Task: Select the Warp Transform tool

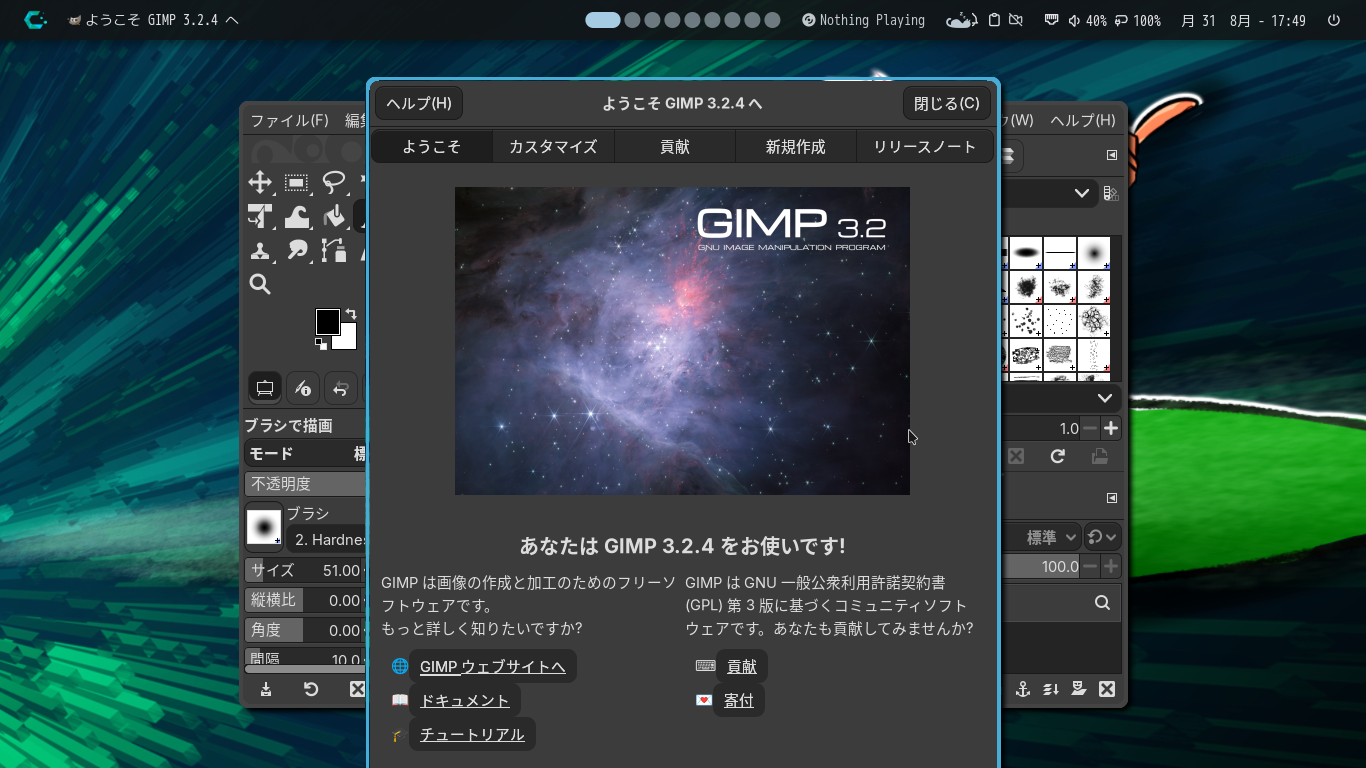Action: tap(296, 216)
